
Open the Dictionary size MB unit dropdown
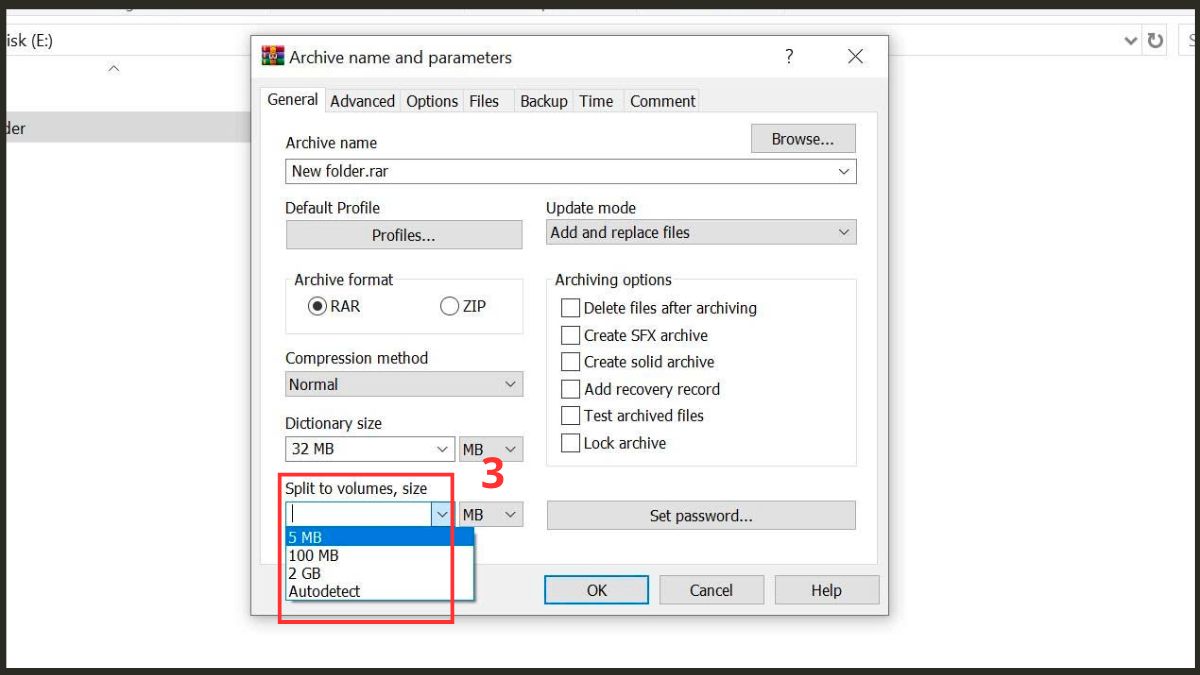(x=491, y=449)
